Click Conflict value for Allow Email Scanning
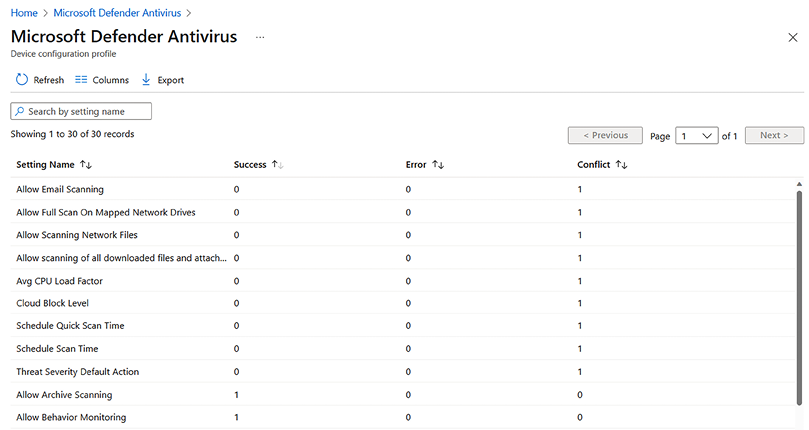 [579, 189]
